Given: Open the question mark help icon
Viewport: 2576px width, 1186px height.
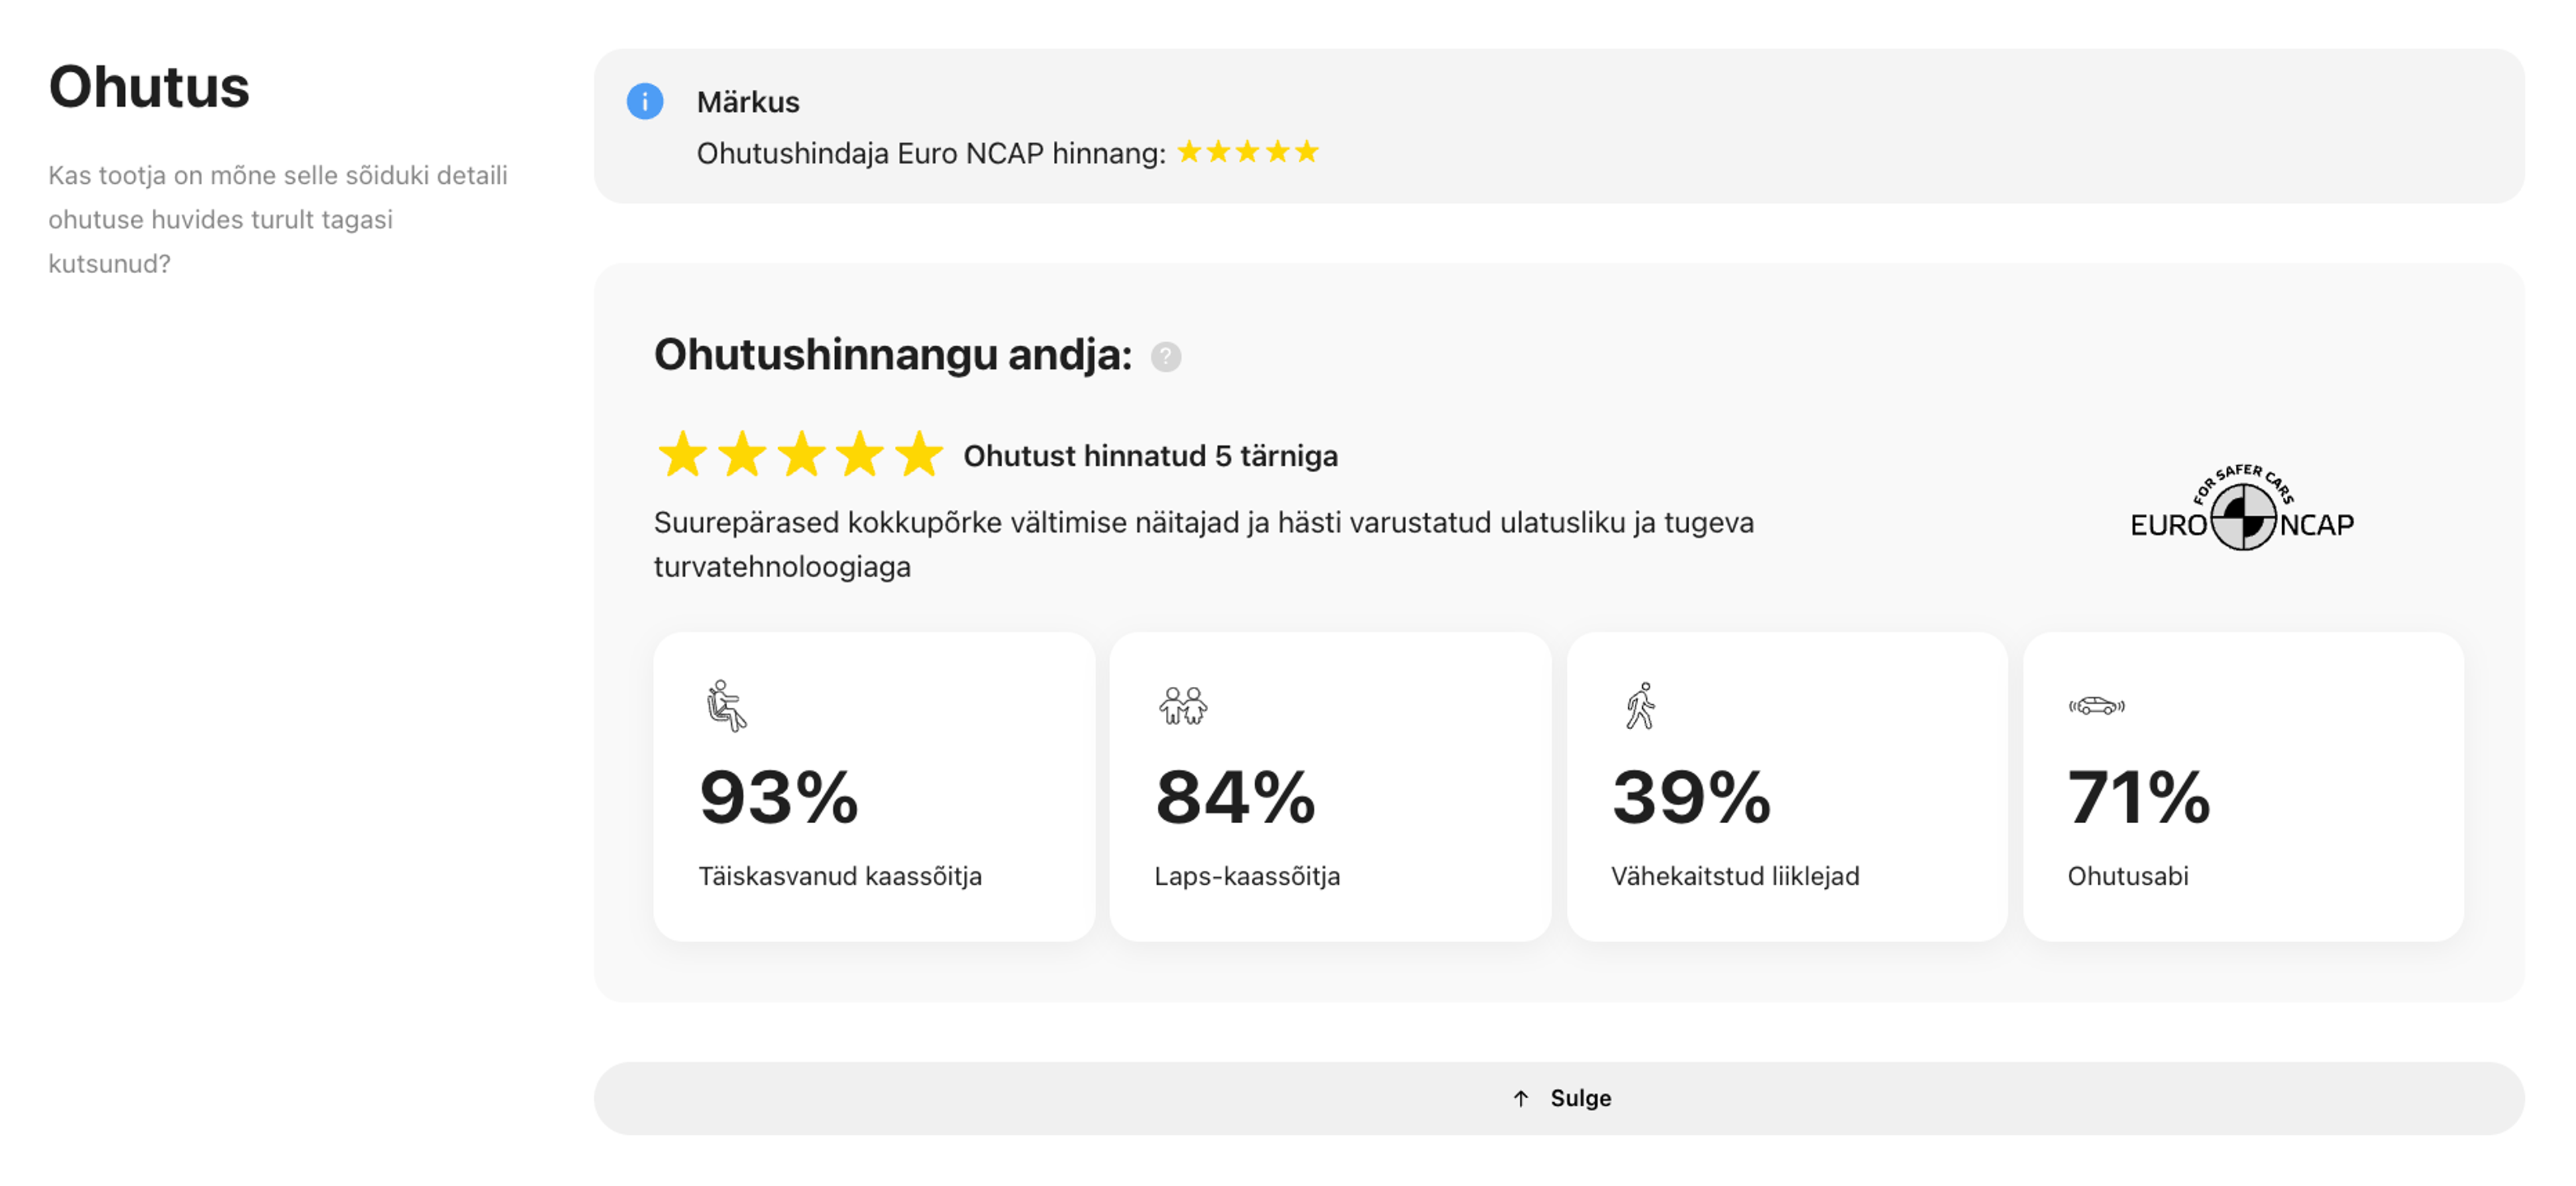Looking at the screenshot, I should pyautogui.click(x=1165, y=357).
